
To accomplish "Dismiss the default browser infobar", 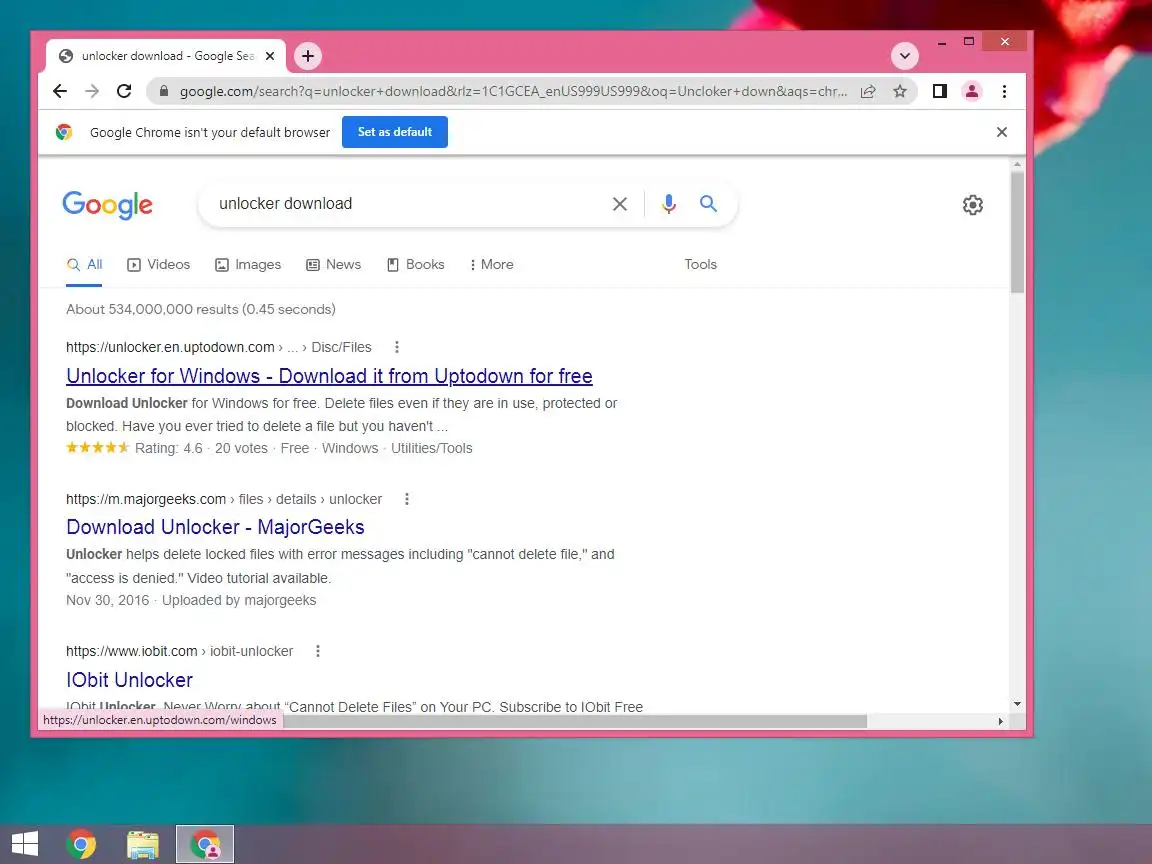I will [x=1001, y=132].
